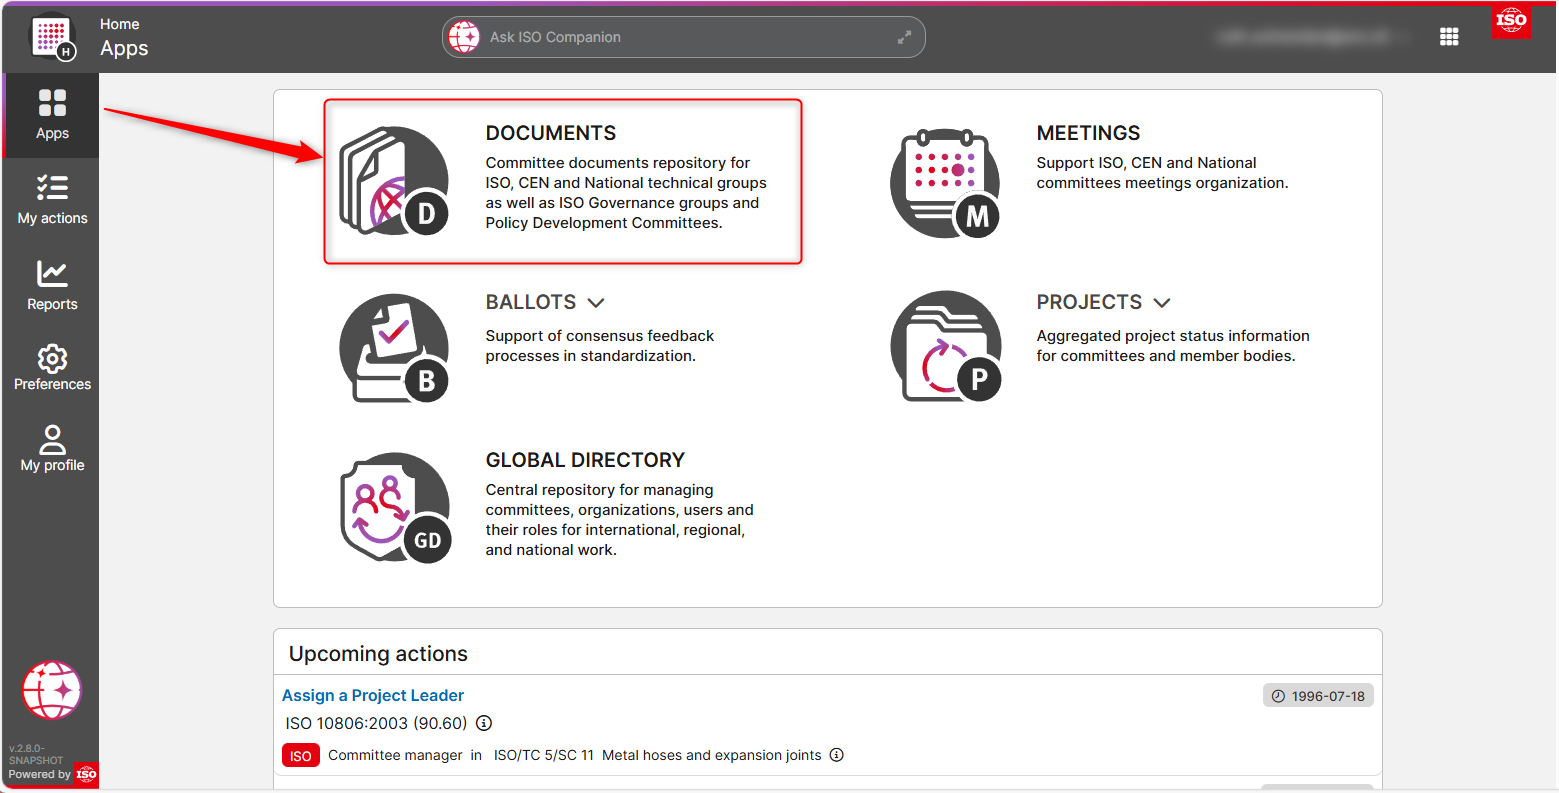
Task: Click the v.2.8.0-SNAPSHOT version text
Action: pos(36,754)
